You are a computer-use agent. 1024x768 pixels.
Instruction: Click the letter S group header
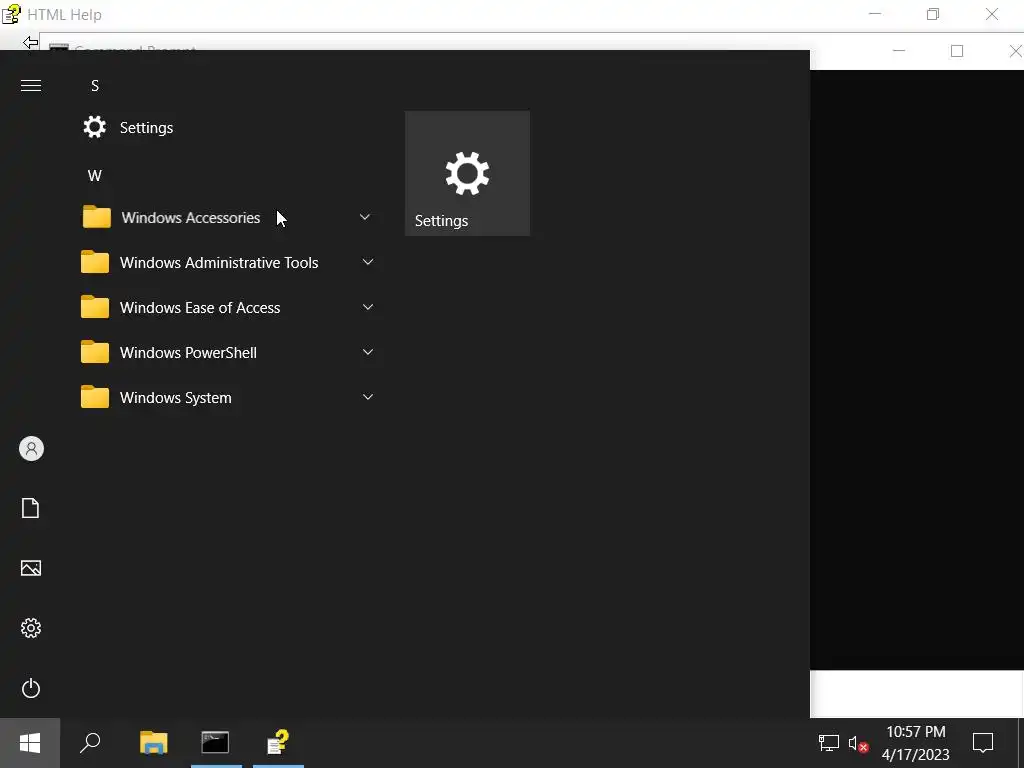[95, 86]
